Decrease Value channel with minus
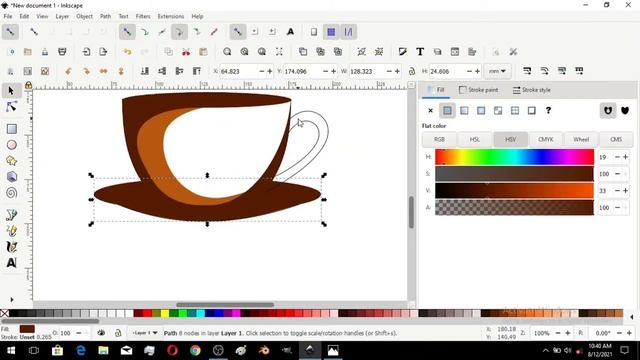This screenshot has width=640, height=360. (617, 191)
